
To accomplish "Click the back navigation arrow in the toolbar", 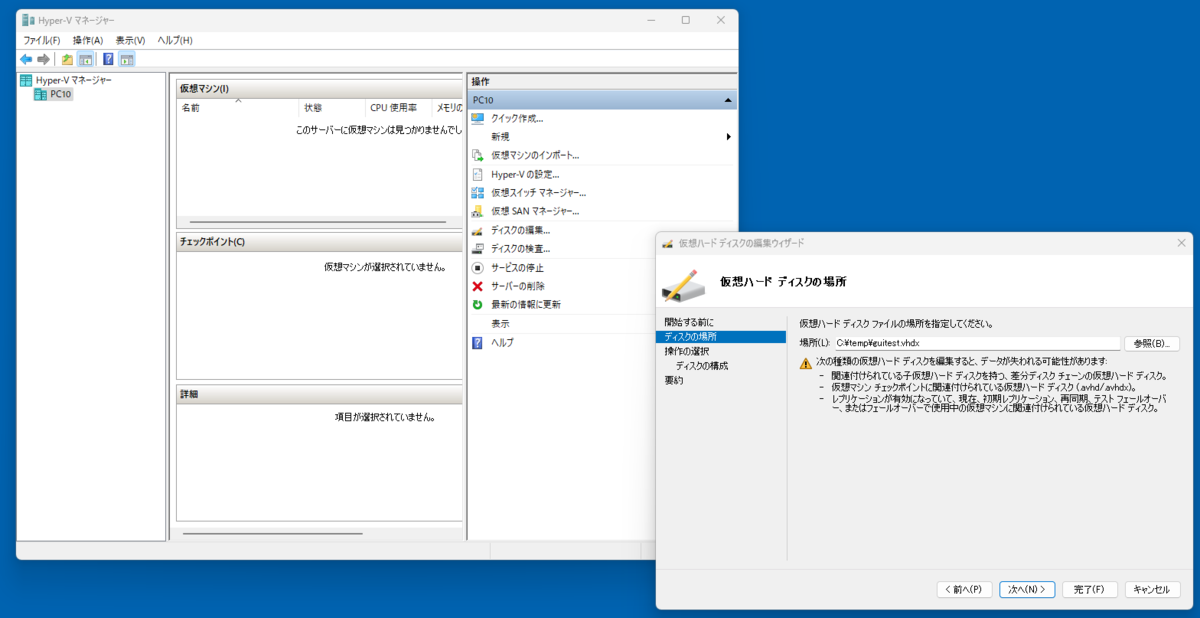I will coord(25,59).
